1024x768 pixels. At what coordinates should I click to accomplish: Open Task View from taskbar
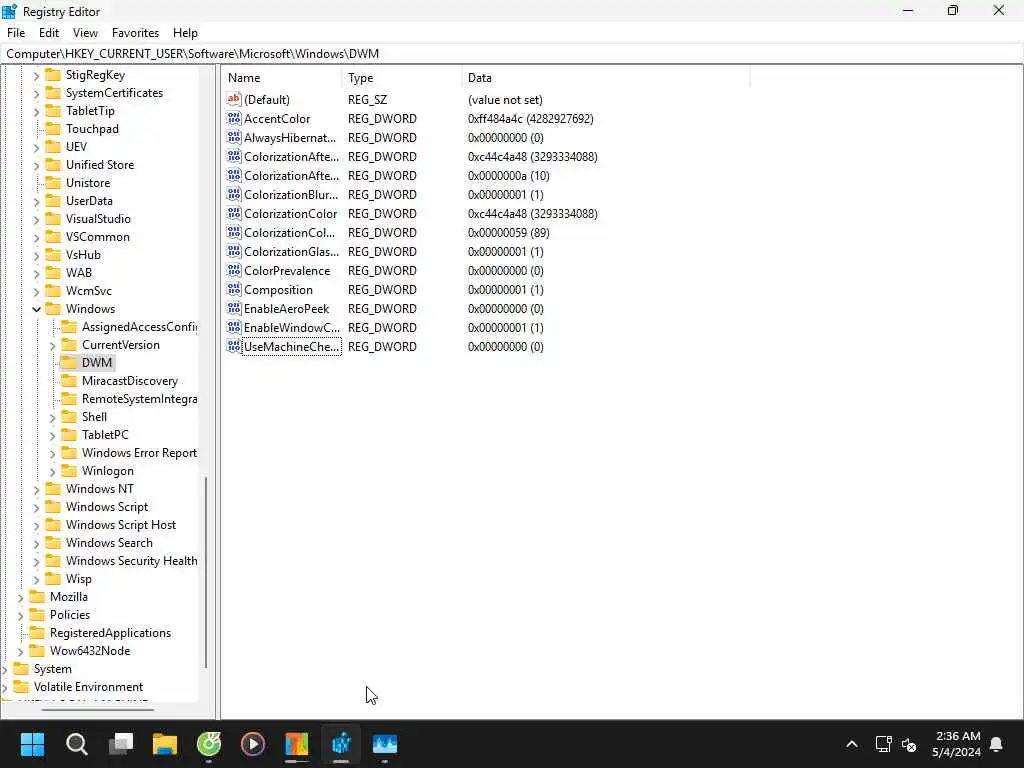tap(121, 743)
